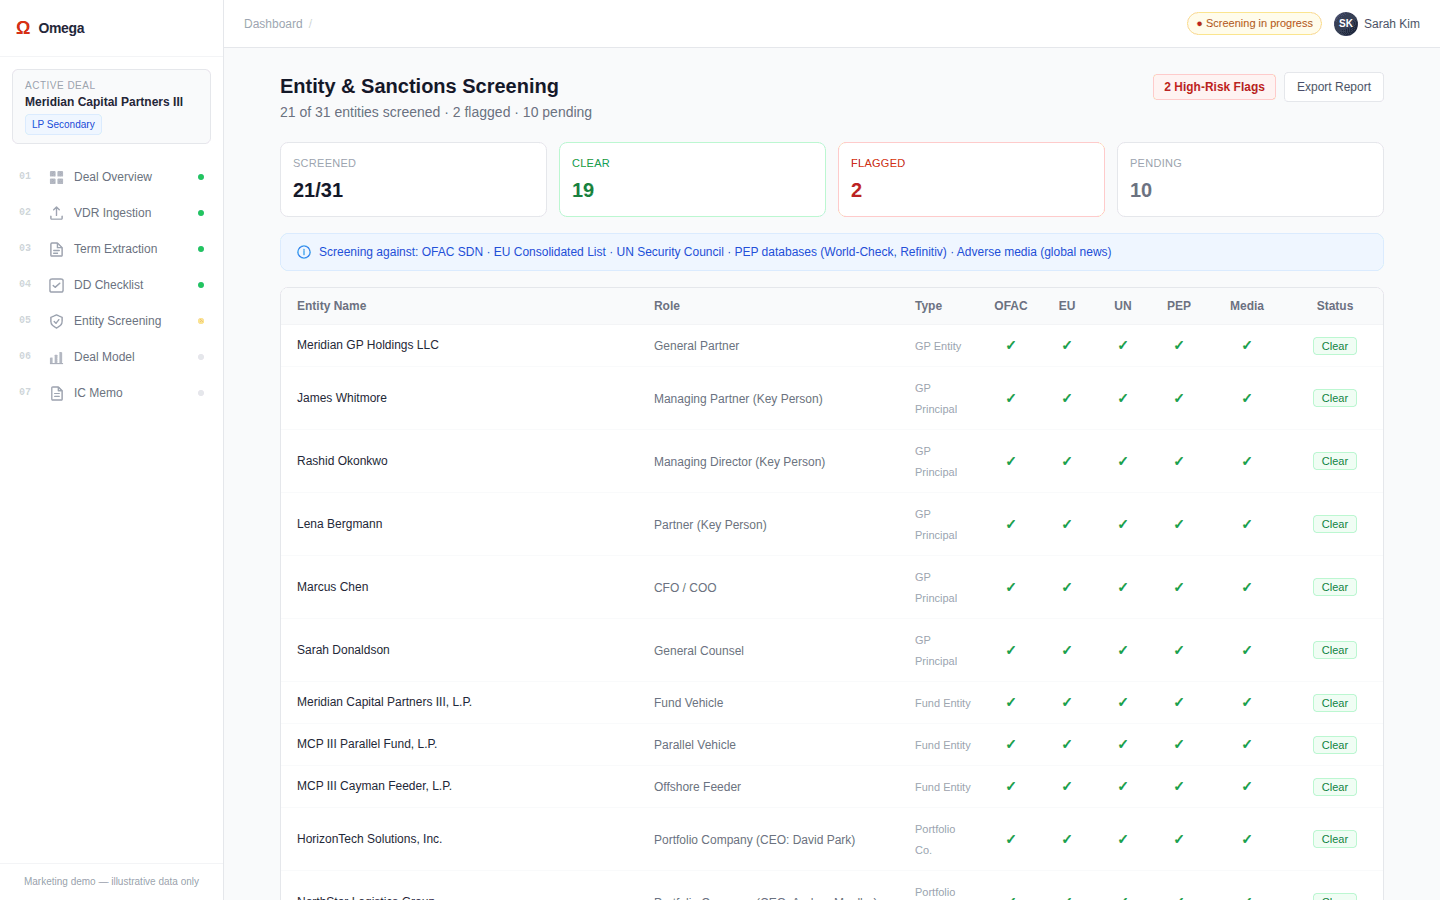
Task: Click the Export Report button
Action: pyautogui.click(x=1334, y=87)
